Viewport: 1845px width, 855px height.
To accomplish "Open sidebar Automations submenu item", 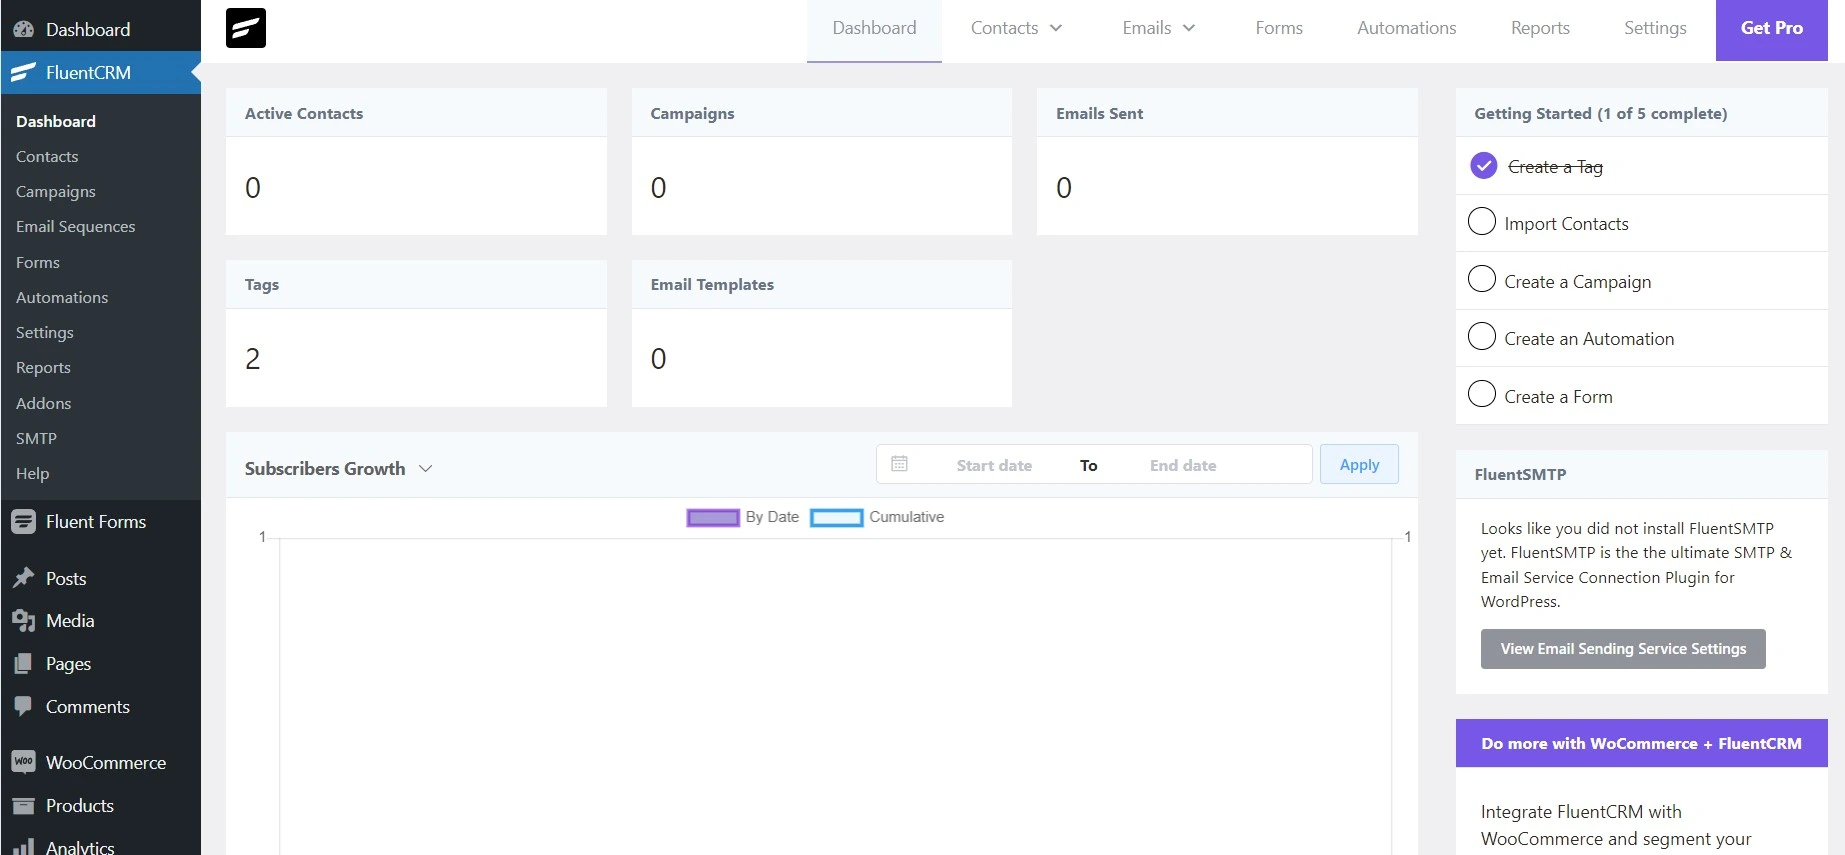I will pyautogui.click(x=62, y=297).
